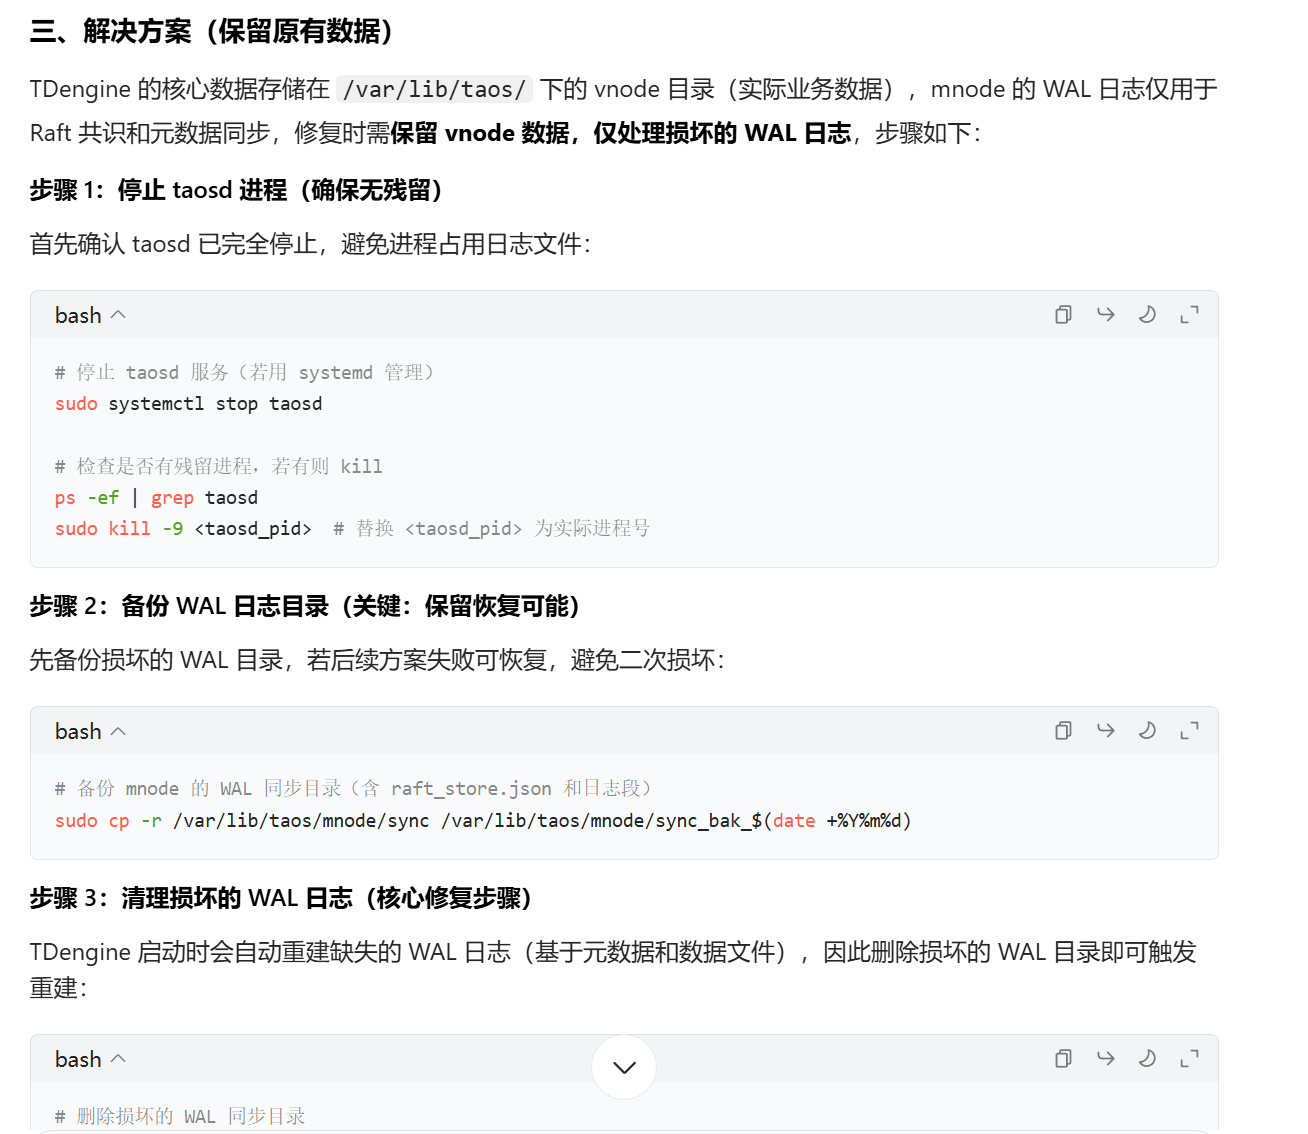
Task: Copy the WAL backup code block
Action: [x=1063, y=731]
